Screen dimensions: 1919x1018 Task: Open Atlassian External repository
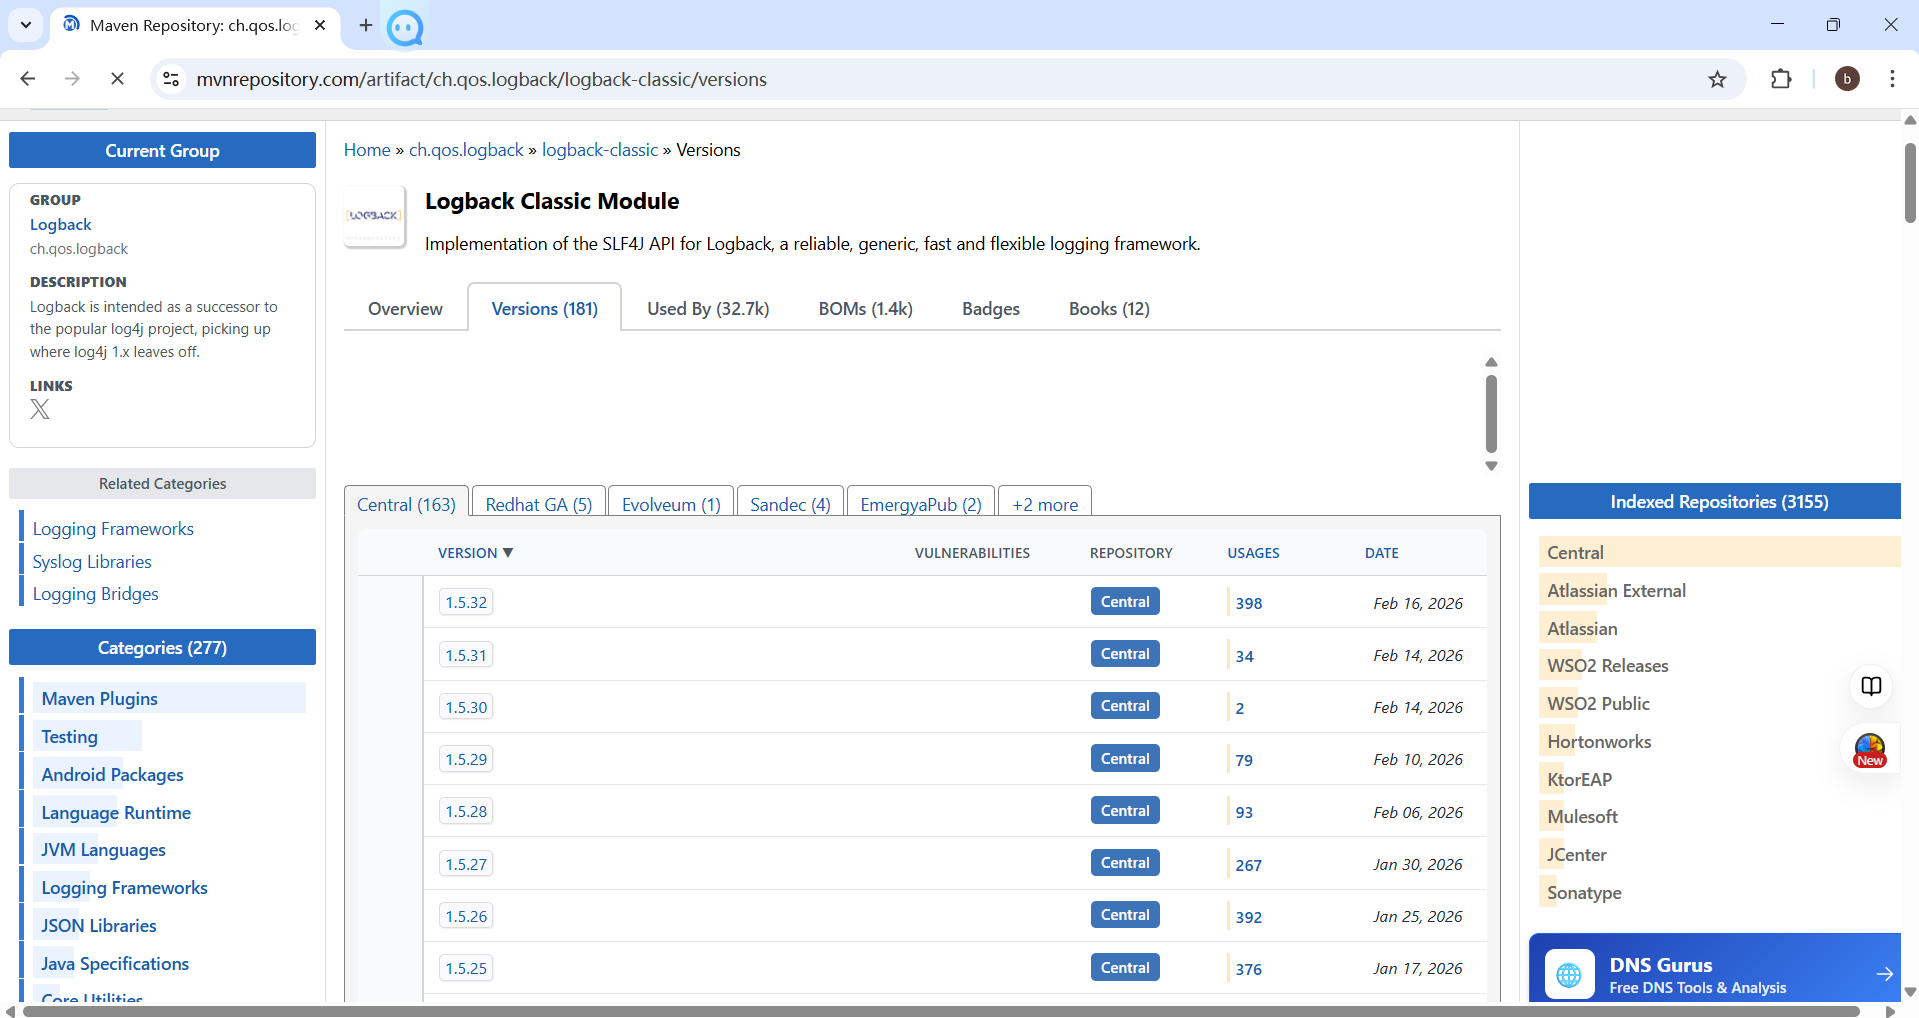[1616, 591]
